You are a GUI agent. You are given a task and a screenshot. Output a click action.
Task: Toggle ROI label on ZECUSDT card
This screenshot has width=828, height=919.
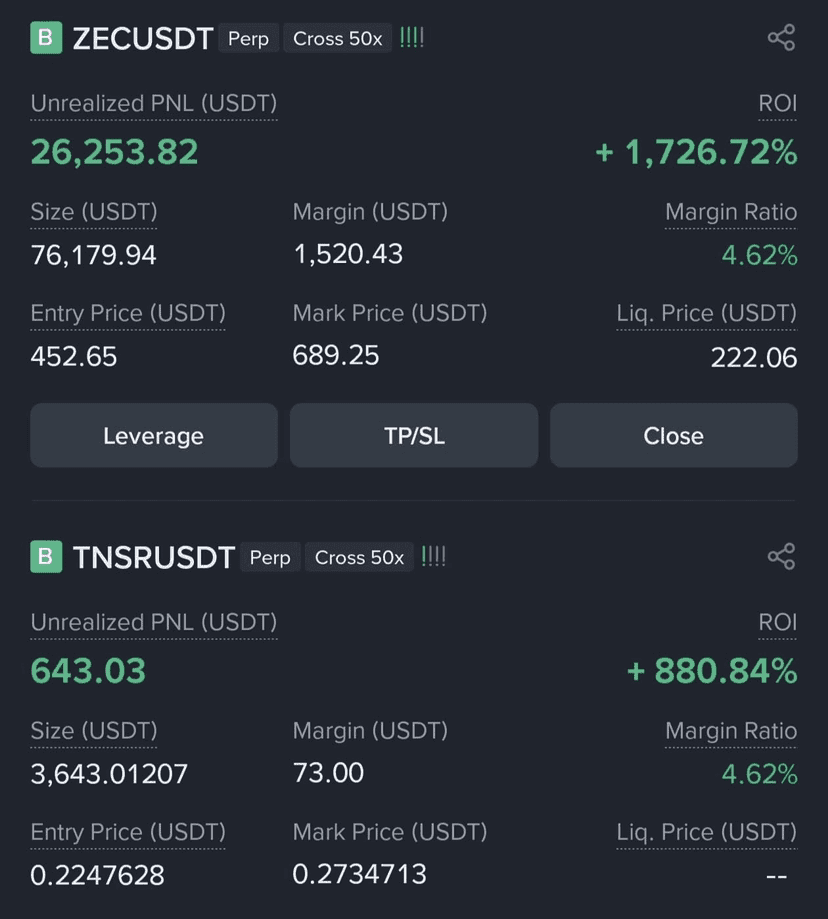pyautogui.click(x=778, y=104)
